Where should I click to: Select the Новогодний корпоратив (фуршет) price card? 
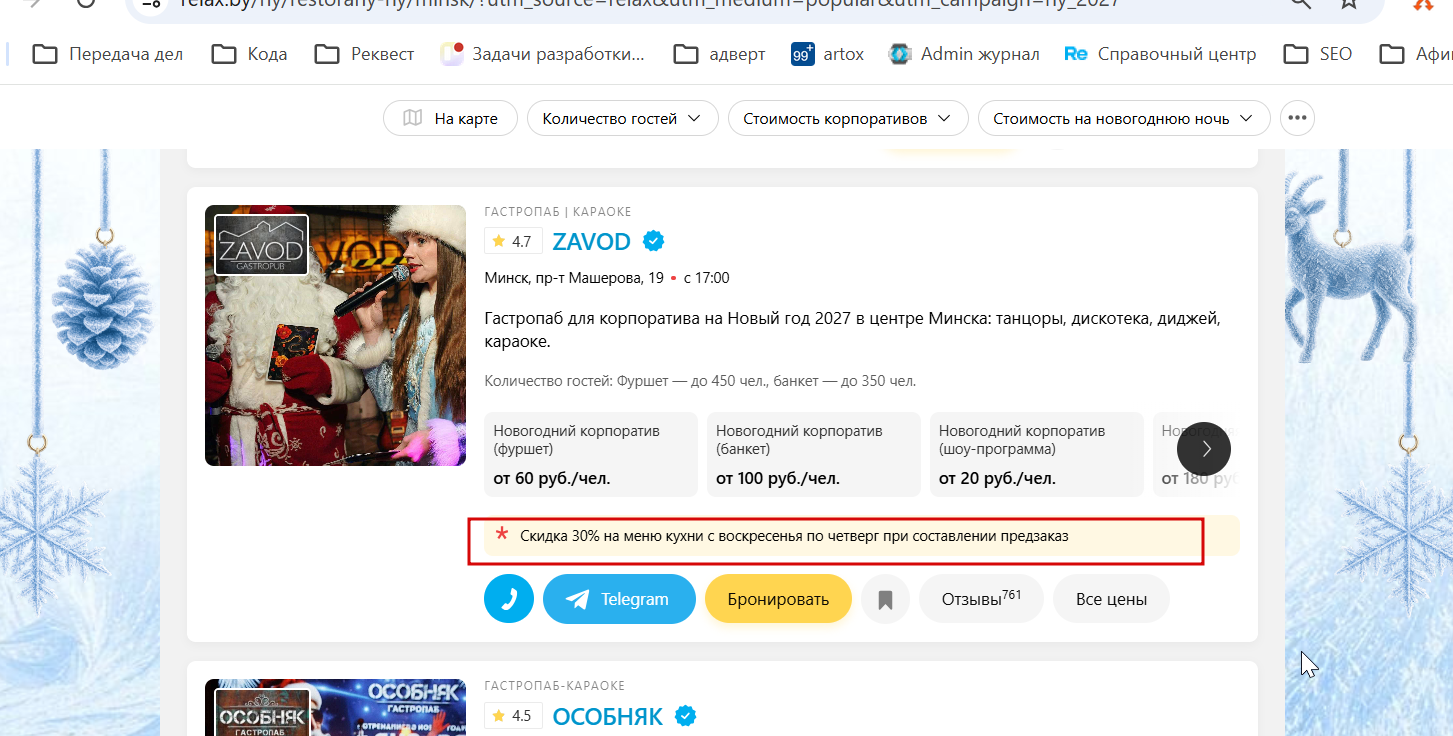[x=591, y=454]
